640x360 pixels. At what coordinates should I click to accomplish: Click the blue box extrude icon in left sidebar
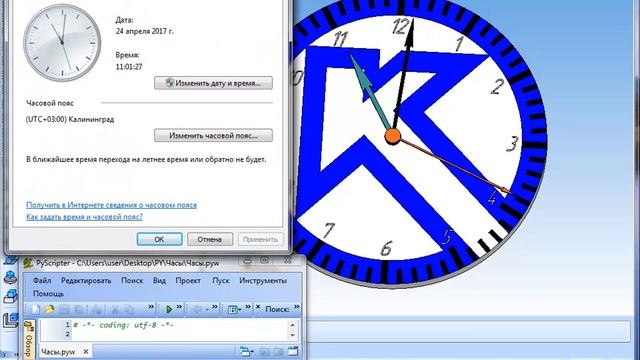pyautogui.click(x=10, y=296)
